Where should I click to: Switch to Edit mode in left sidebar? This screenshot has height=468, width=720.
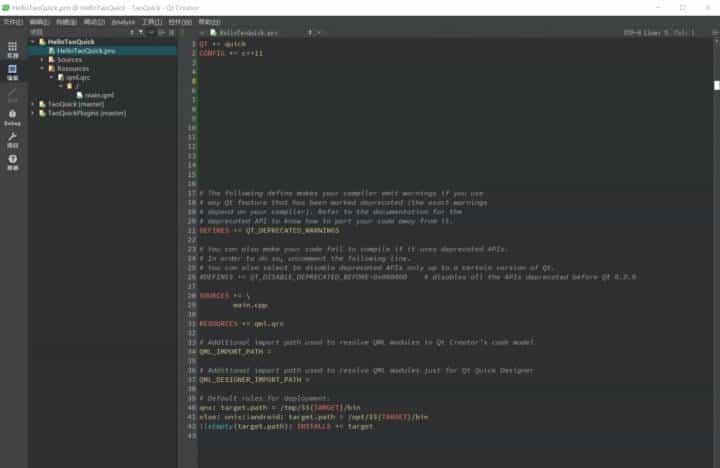[12, 72]
